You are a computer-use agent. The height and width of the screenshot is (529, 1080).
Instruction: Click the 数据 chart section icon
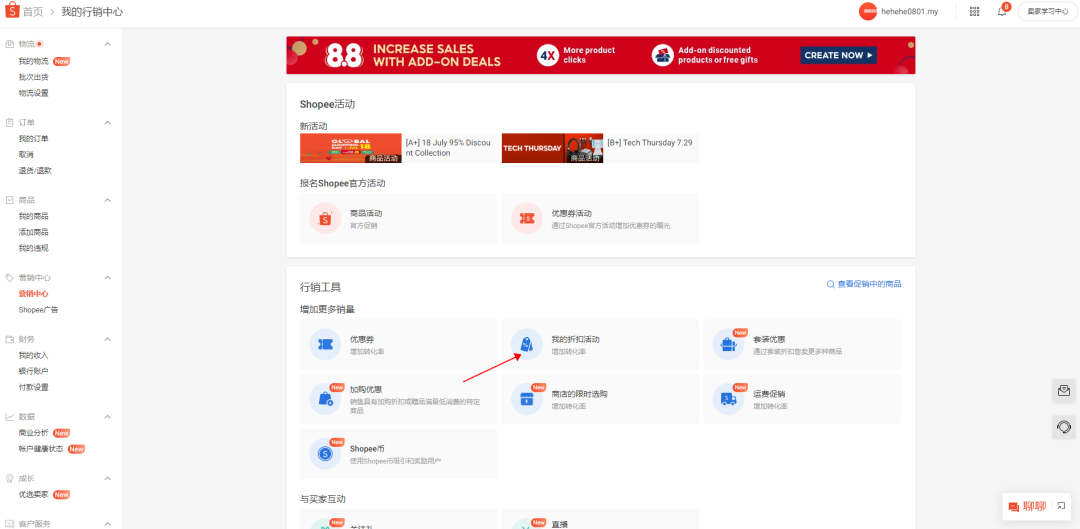click(x=10, y=417)
